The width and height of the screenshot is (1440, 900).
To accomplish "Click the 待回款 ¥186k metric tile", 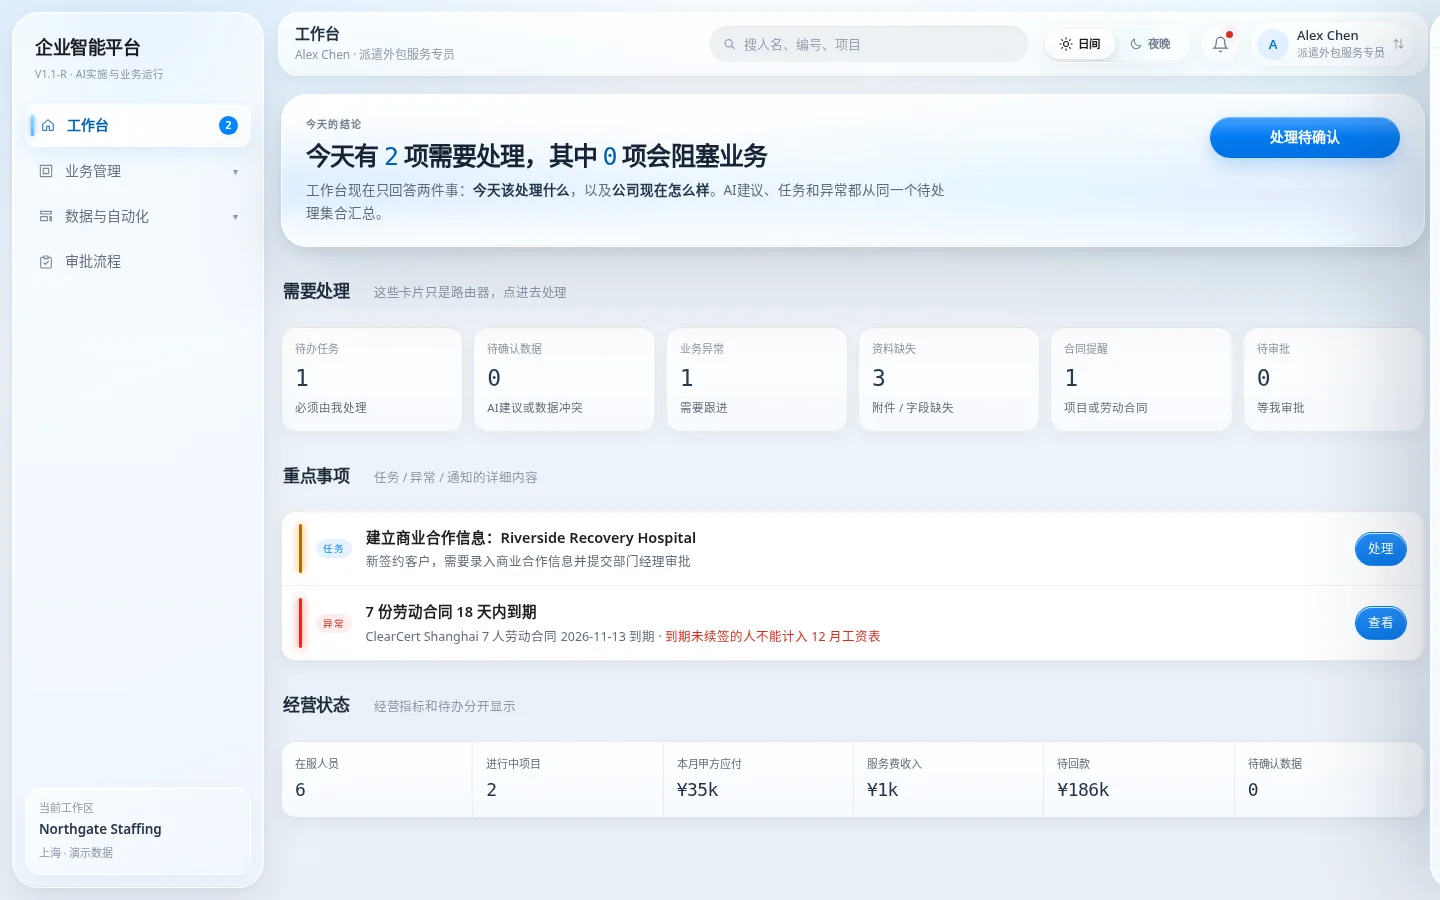I will pos(1139,780).
